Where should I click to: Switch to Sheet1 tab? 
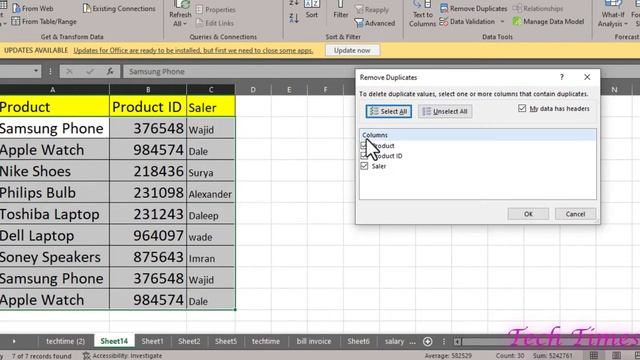coord(152,341)
